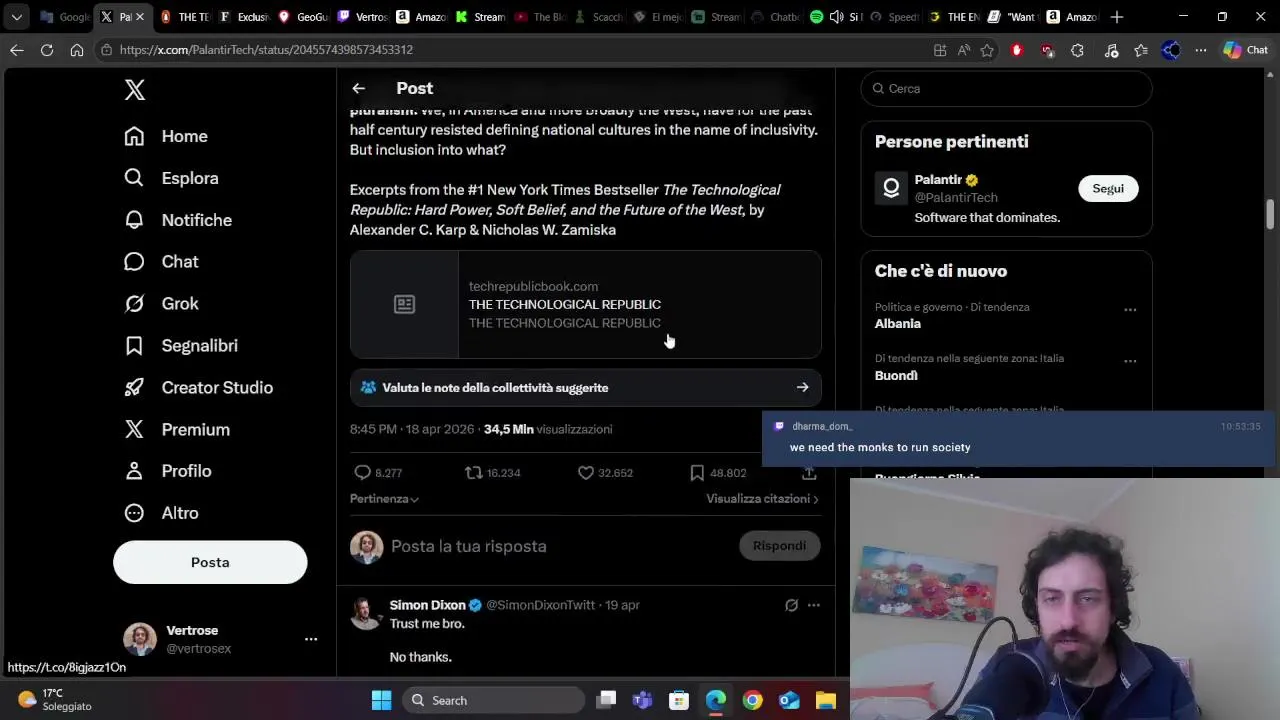The image size is (1280, 720).
Task: Click the browser back button
Action: point(17,50)
